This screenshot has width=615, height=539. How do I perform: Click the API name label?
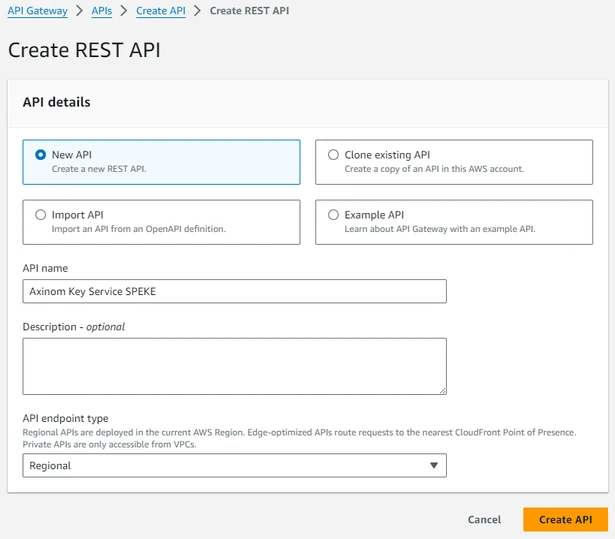click(45, 268)
